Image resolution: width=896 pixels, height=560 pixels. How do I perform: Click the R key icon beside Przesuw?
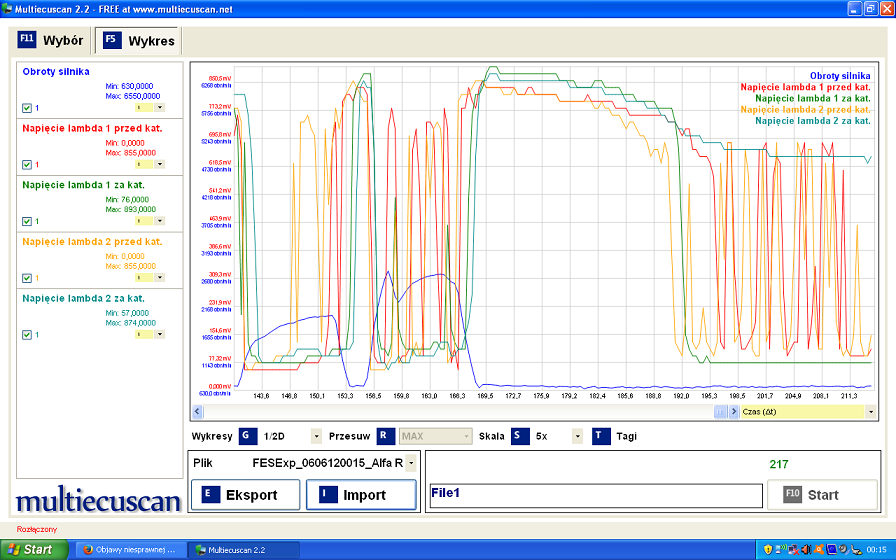pyautogui.click(x=386, y=436)
